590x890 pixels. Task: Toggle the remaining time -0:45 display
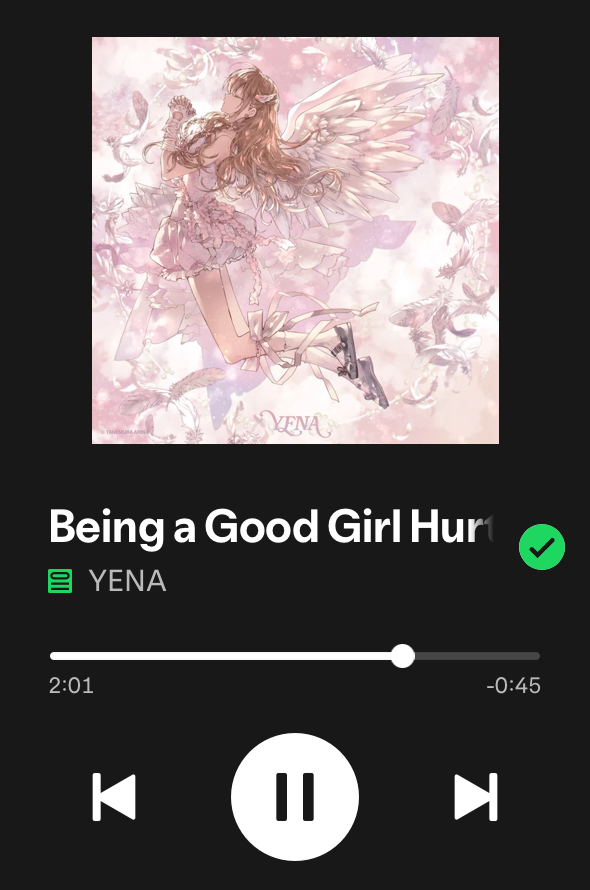(x=513, y=686)
